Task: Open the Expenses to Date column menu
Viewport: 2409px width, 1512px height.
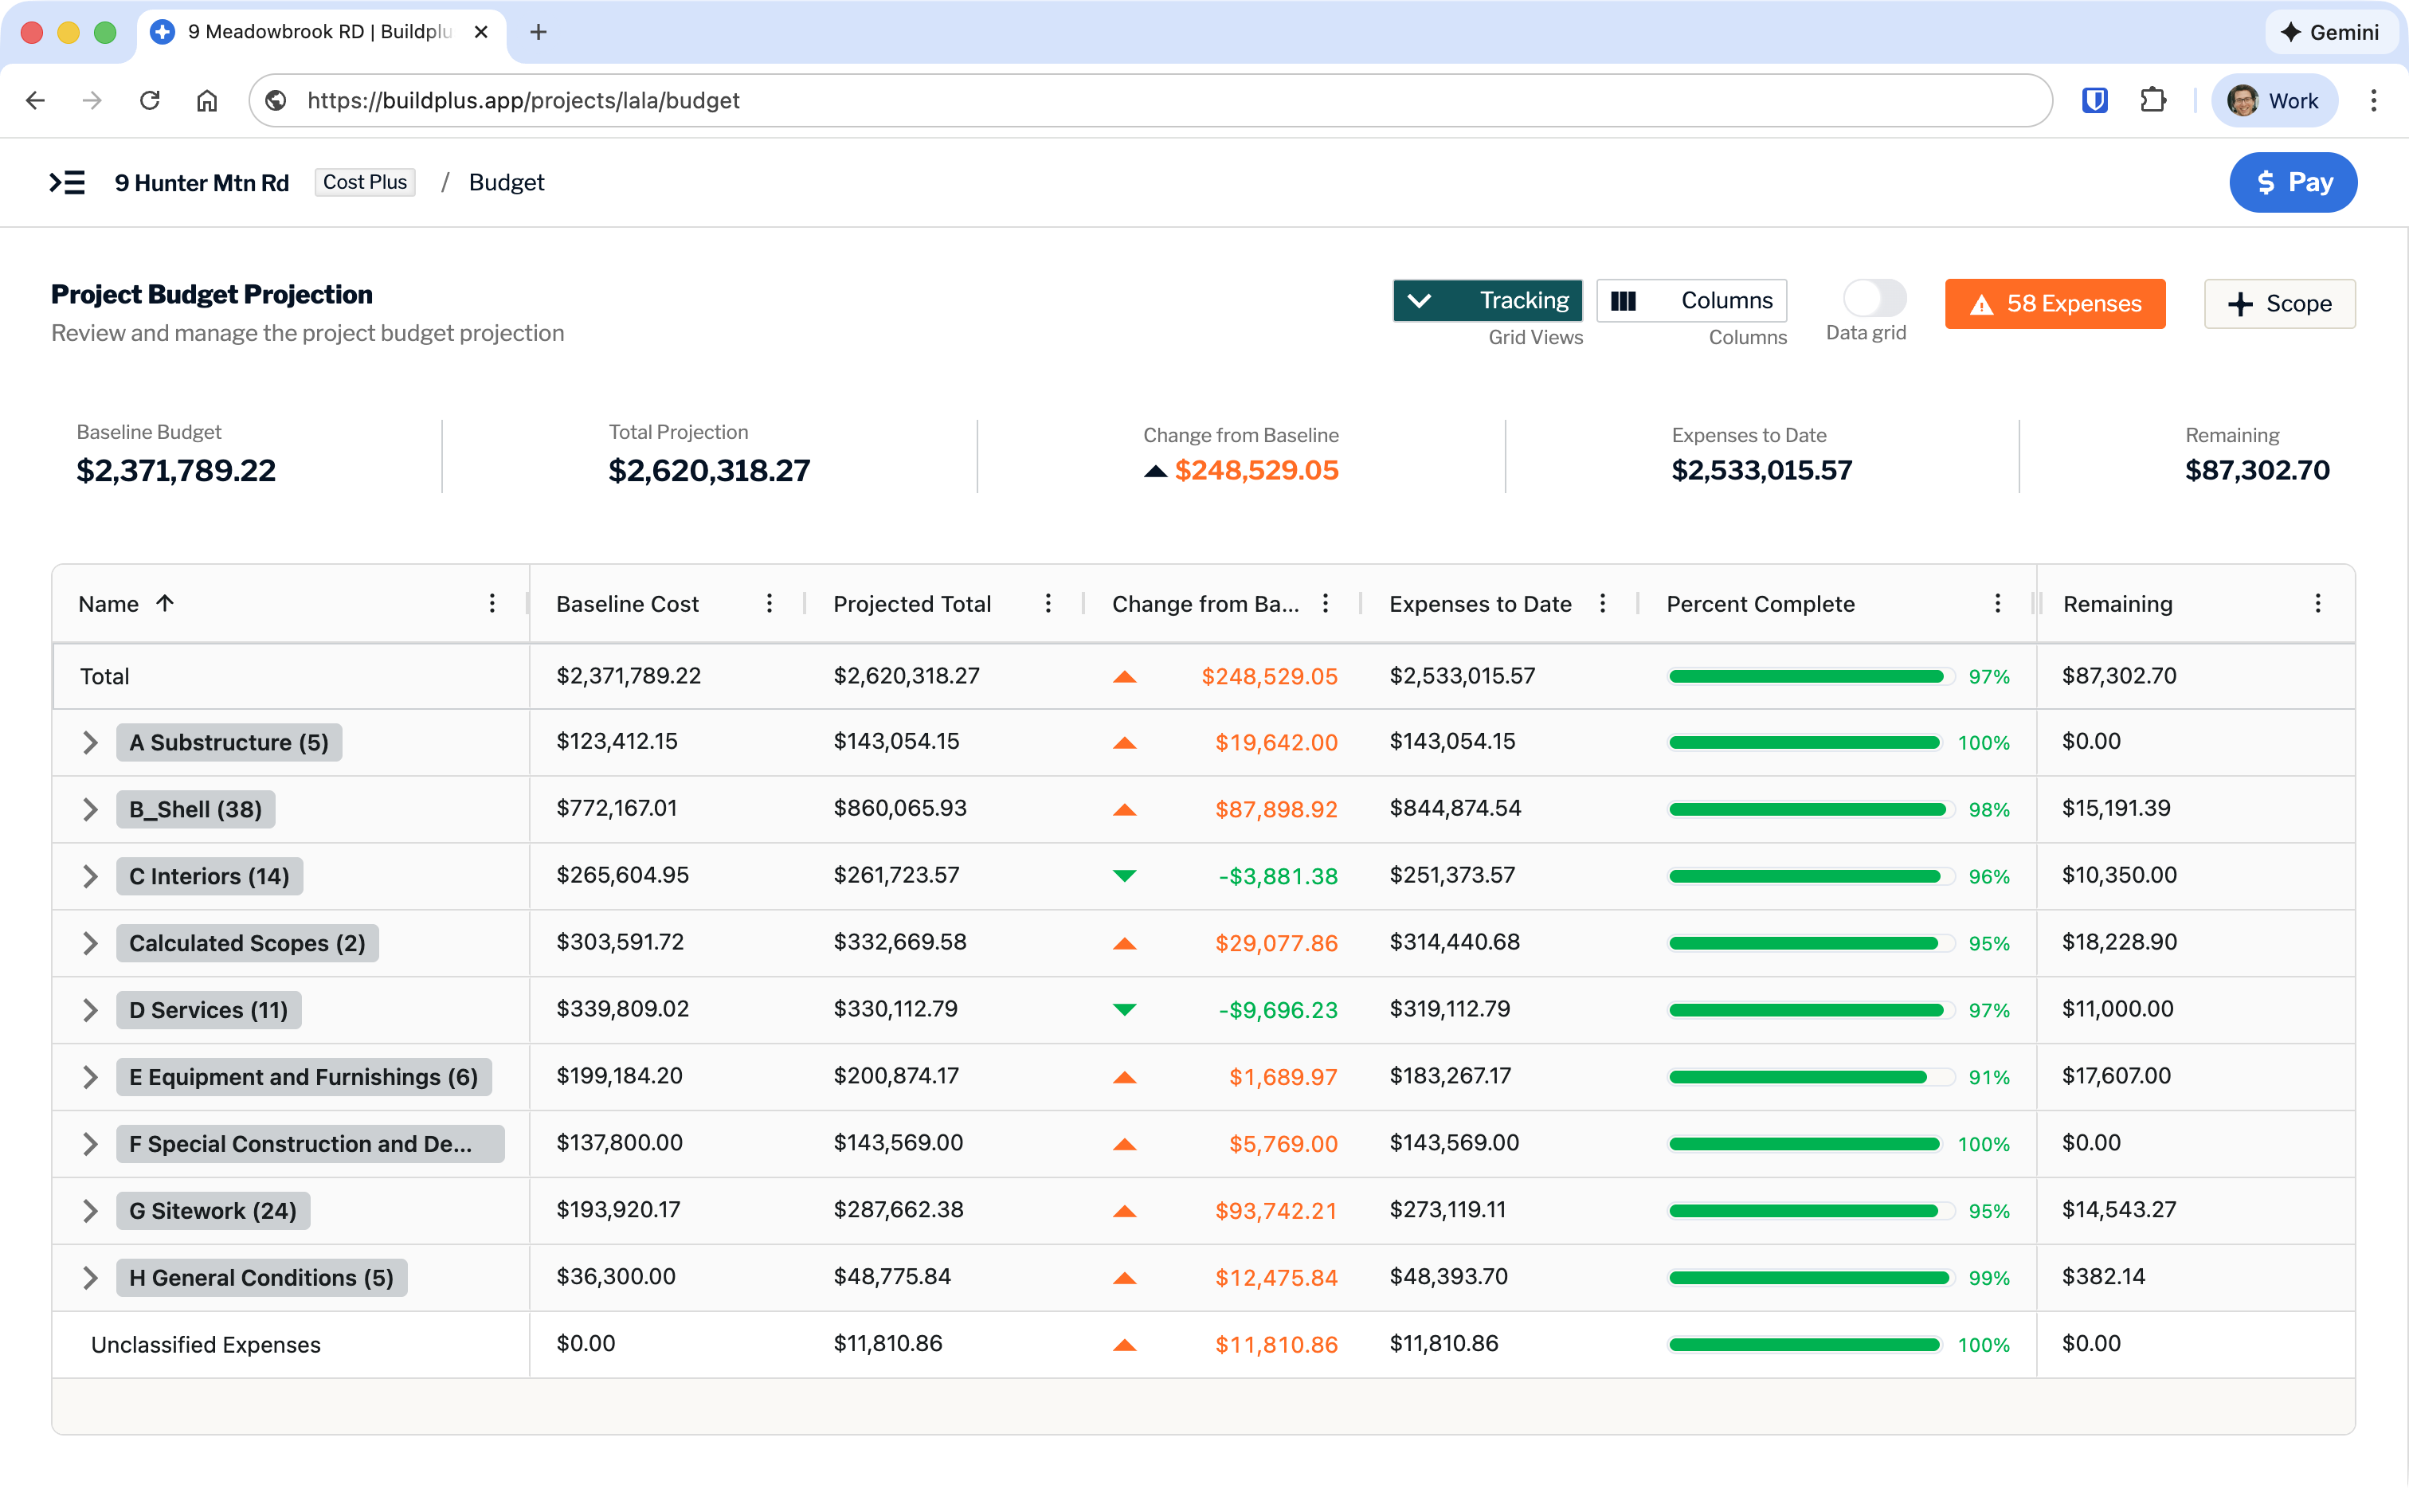Action: point(1602,603)
